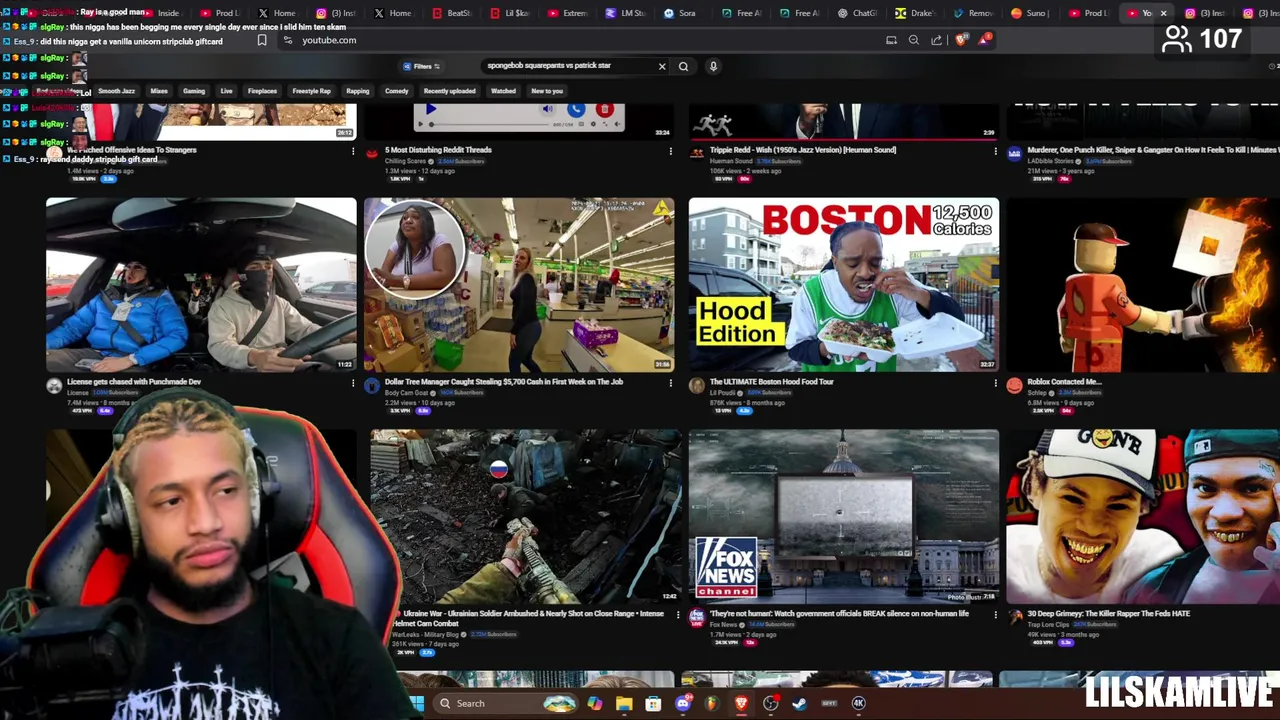Open Fox News channel avatar
Image resolution: width=1280 pixels, height=720 pixels.
pos(696,616)
